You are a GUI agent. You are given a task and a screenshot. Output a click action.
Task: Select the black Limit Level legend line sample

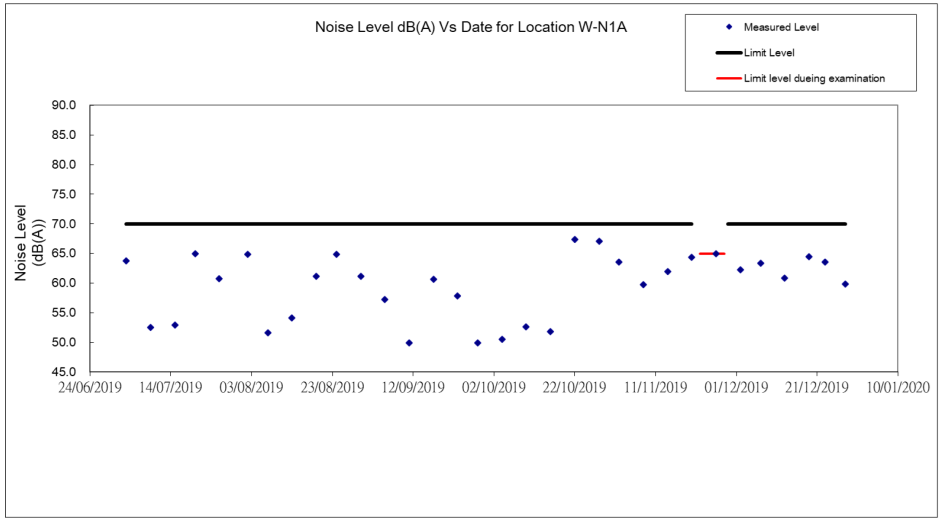pos(728,52)
